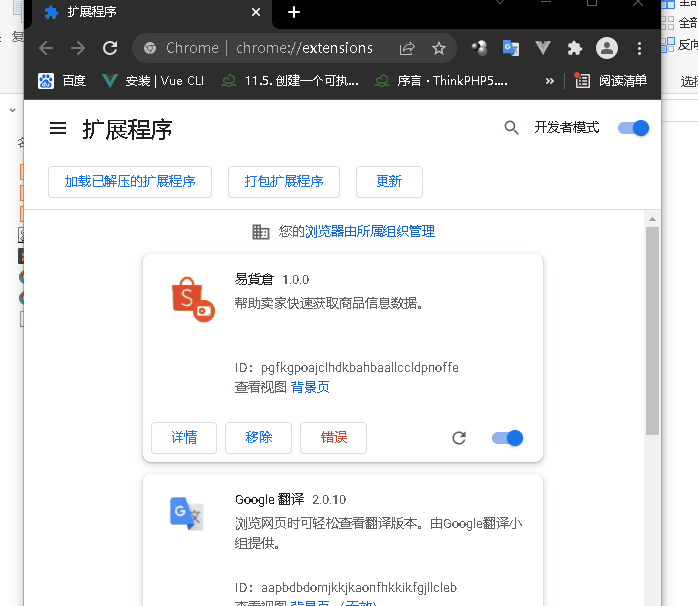Click the gray spheres extension icon

[479, 48]
